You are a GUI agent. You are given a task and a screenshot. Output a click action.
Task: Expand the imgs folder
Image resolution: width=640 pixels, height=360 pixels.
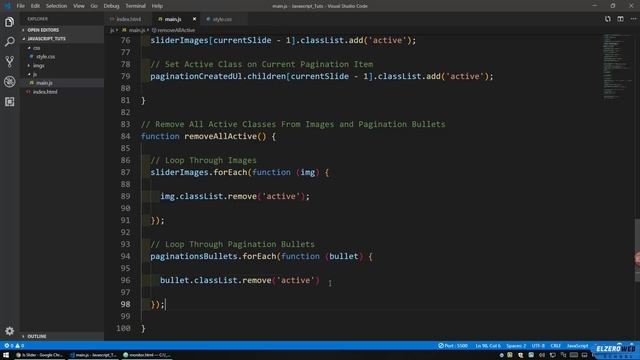62,65
